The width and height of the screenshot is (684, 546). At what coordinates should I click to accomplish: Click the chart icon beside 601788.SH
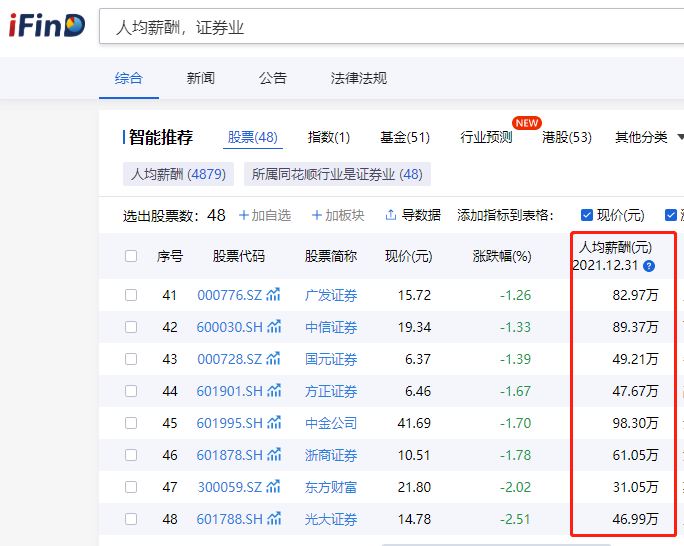pos(274,519)
